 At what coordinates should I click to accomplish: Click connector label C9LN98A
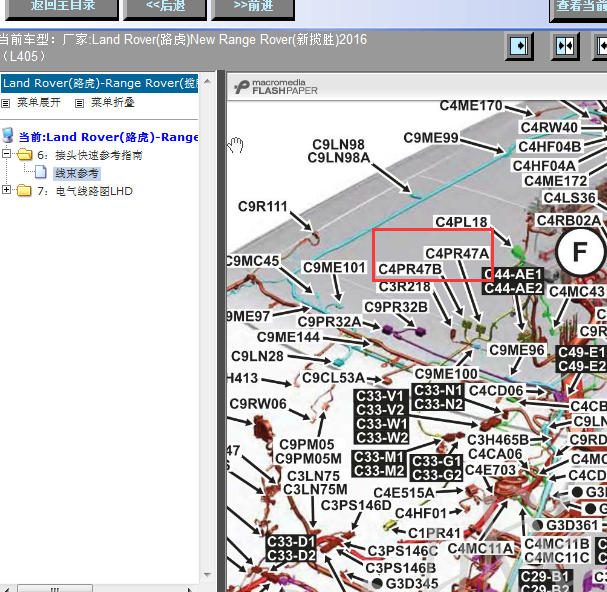tap(339, 158)
